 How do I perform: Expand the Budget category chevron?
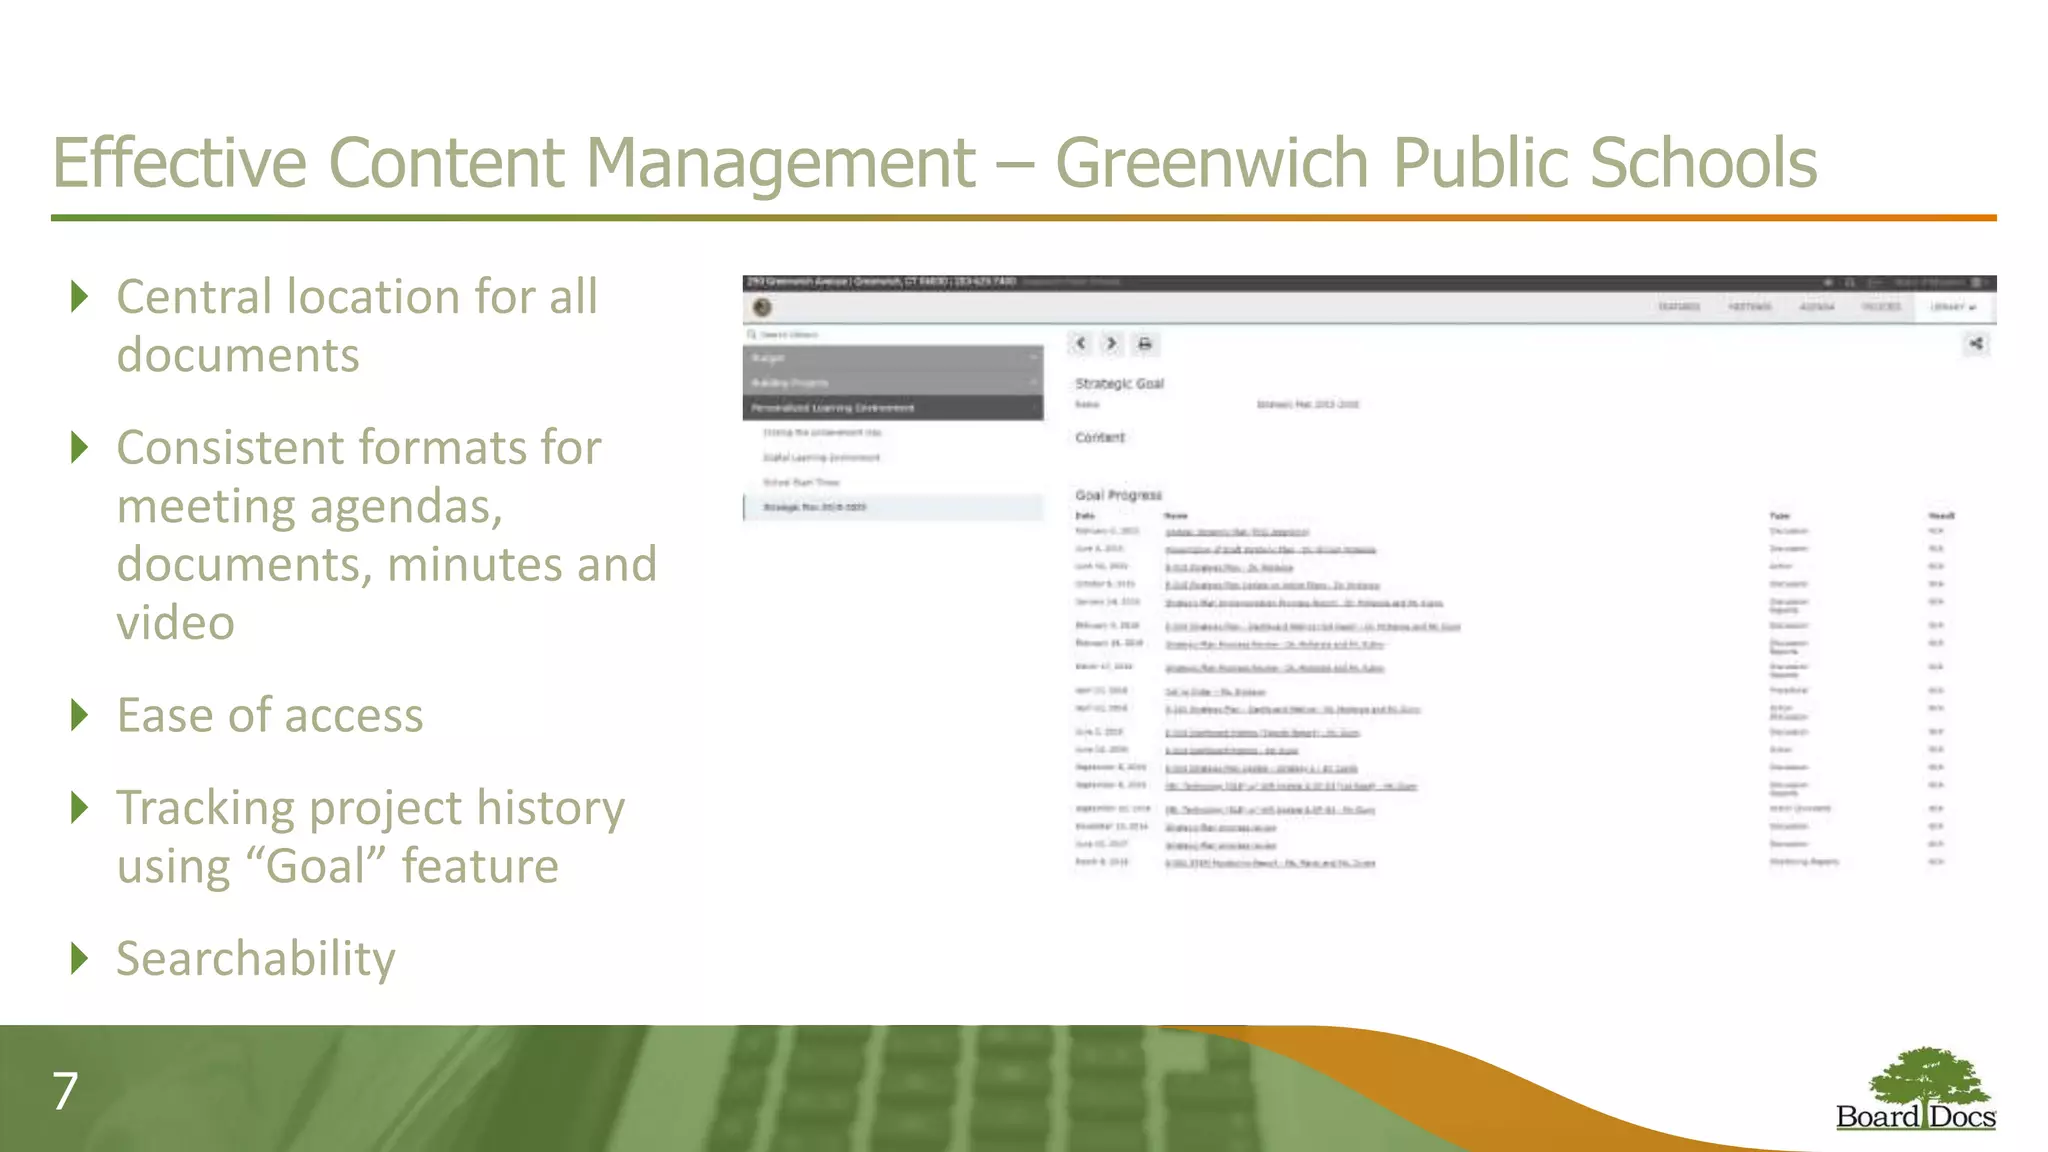pyautogui.click(x=1033, y=358)
